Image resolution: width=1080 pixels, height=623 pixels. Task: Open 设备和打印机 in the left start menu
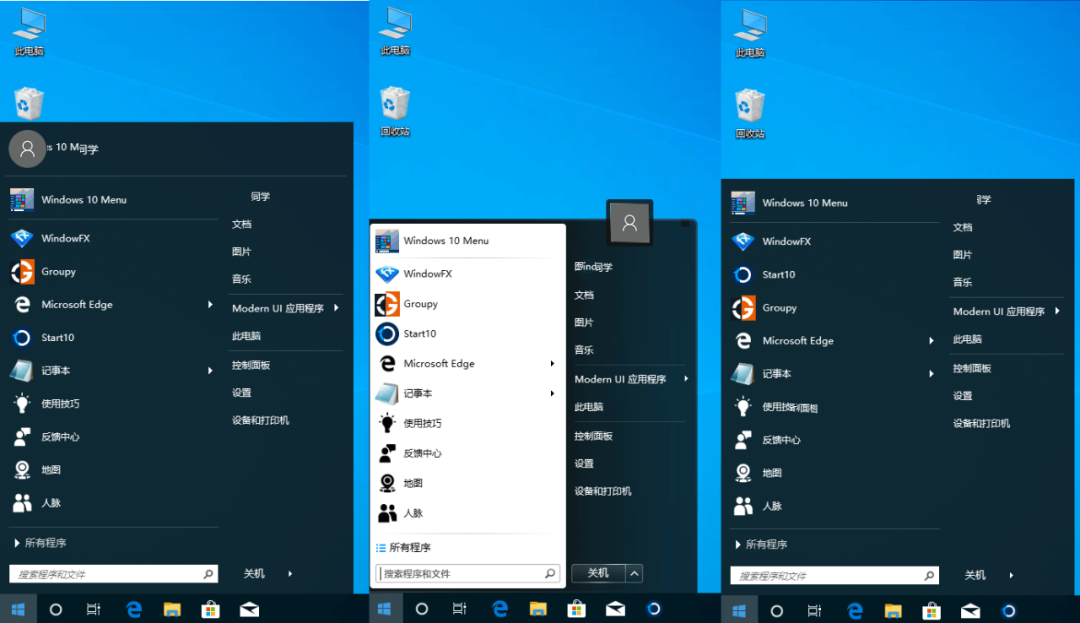[260, 420]
